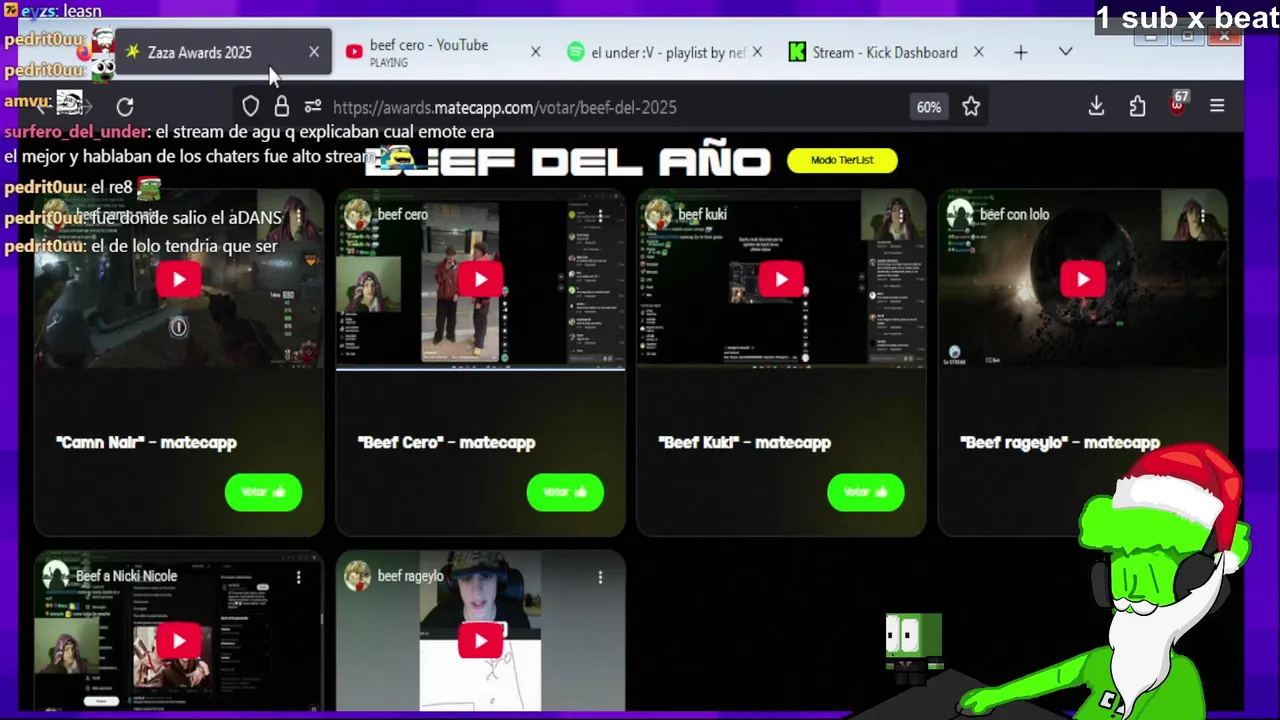This screenshot has height=720, width=1280.
Task: Click the "Beef rageylo" – matecapp card title
Action: (1059, 442)
